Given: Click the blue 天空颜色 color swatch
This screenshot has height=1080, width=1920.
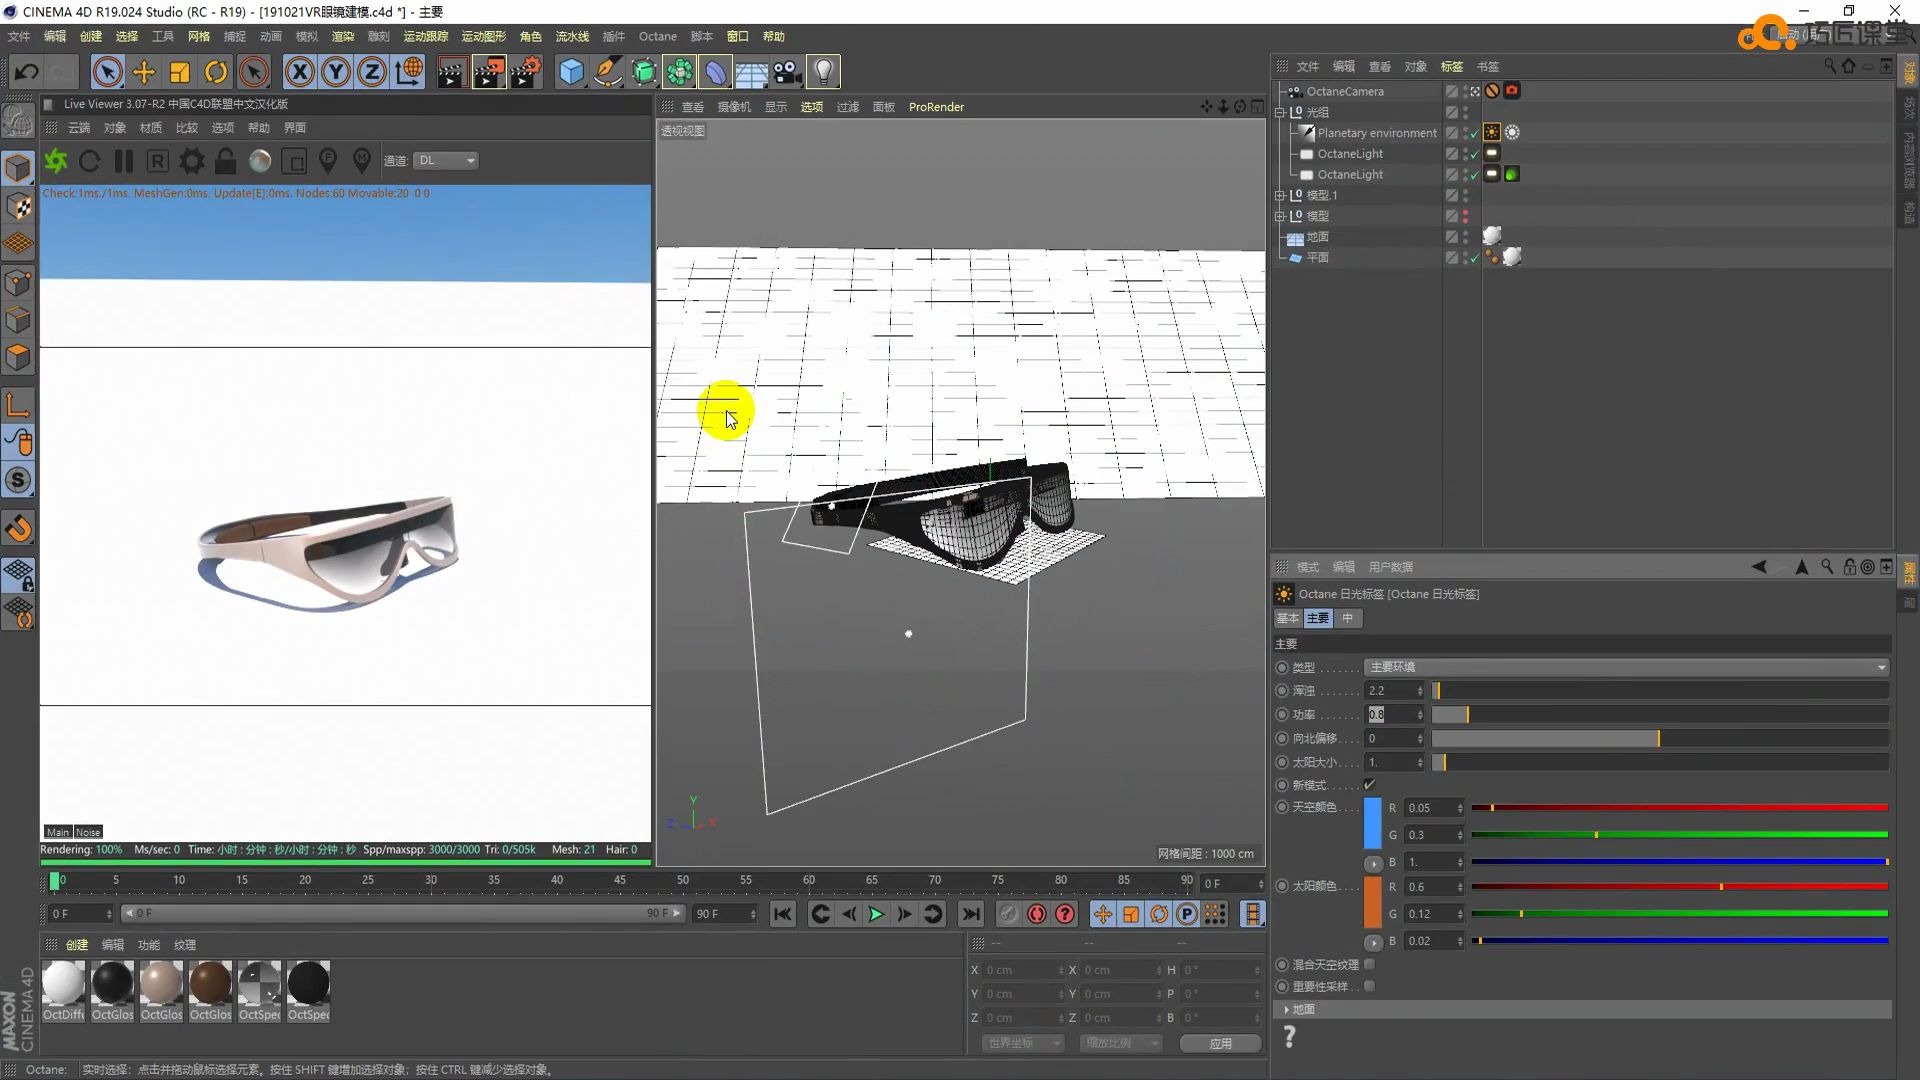Looking at the screenshot, I should click(x=1371, y=825).
